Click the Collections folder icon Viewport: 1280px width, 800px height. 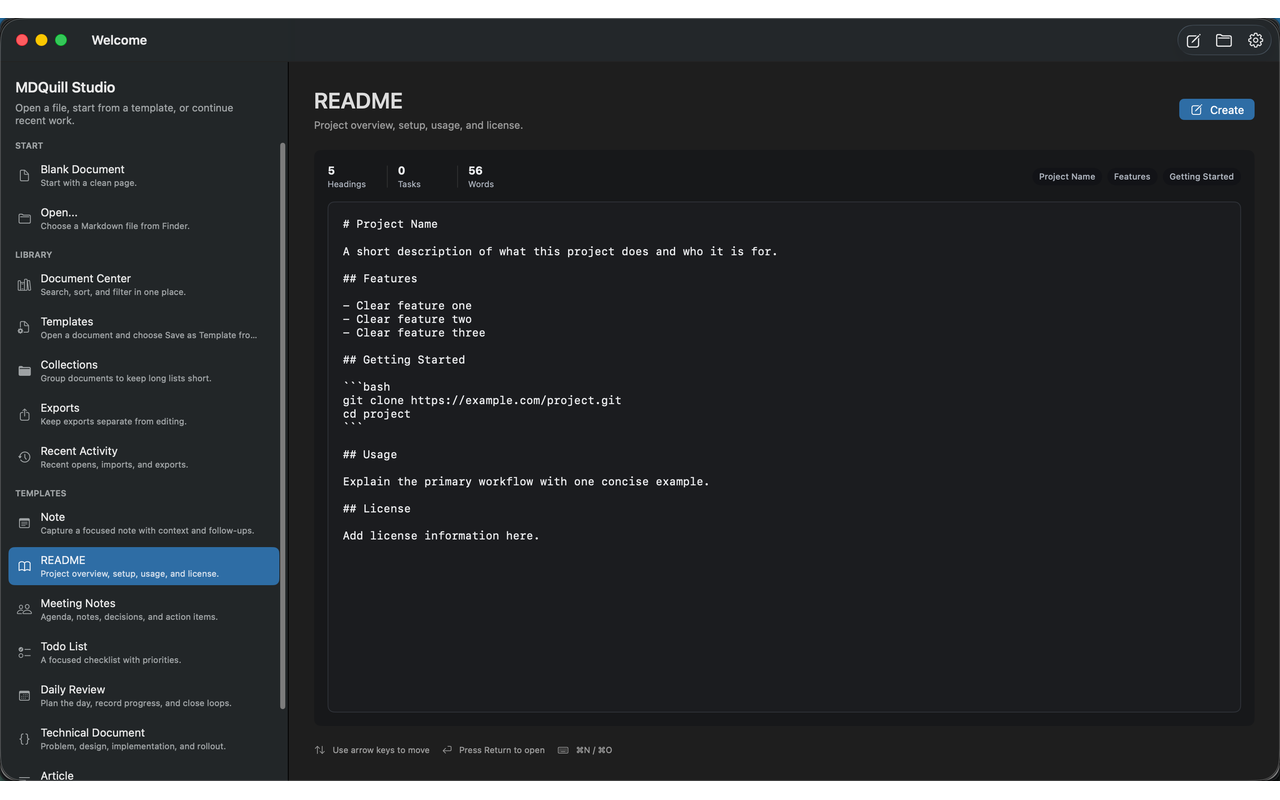(25, 371)
